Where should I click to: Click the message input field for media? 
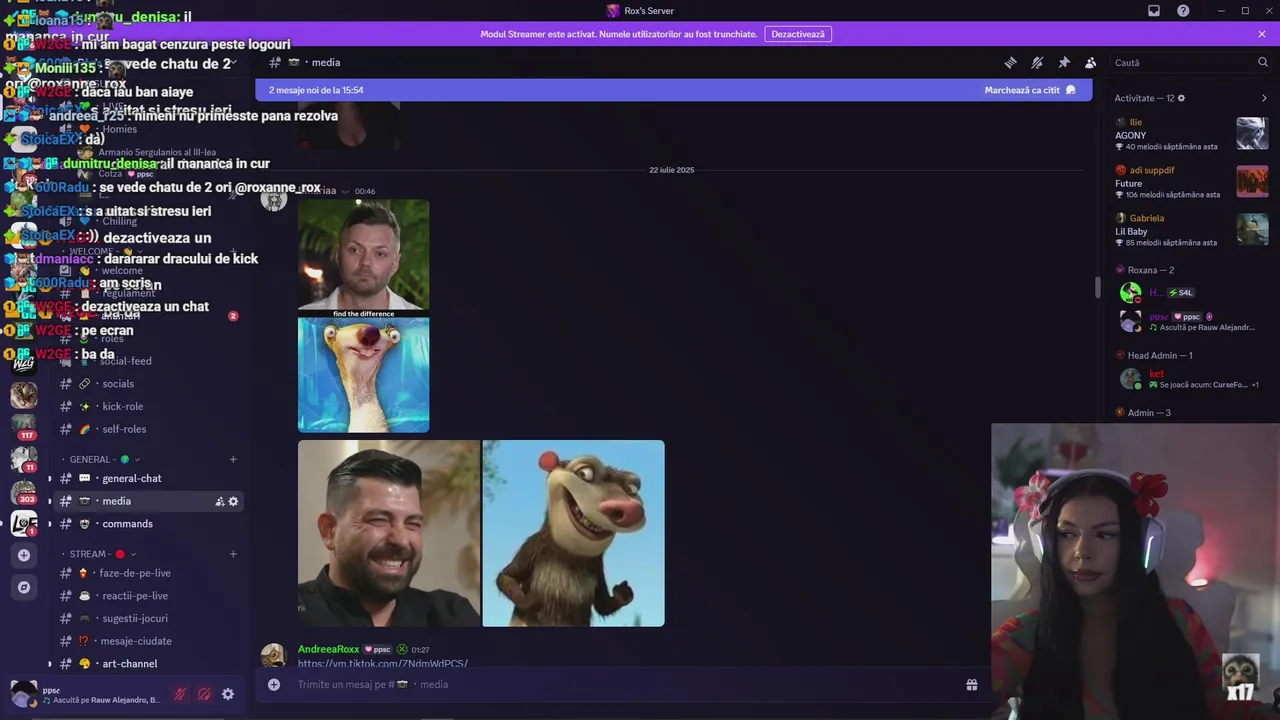point(625,685)
